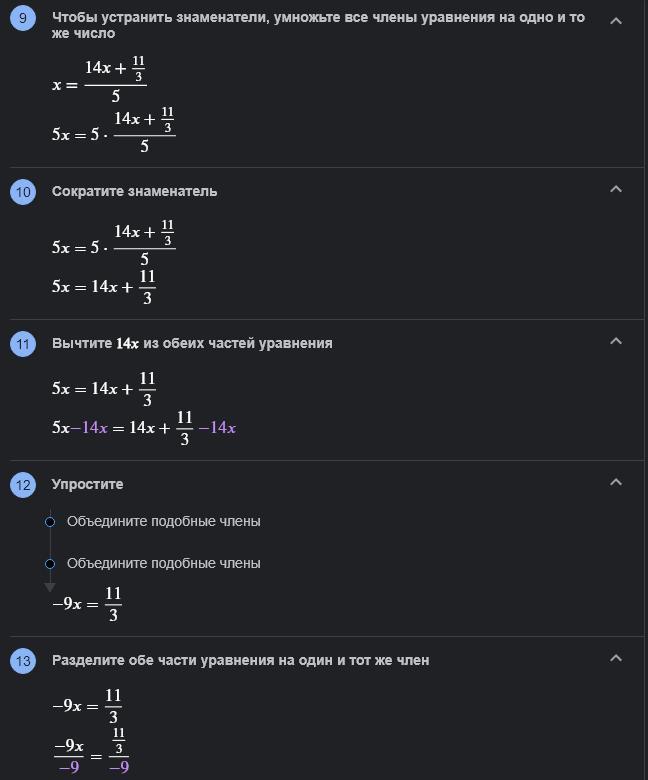Collapse the Упростите step chevron
Image resolution: width=648 pixels, height=780 pixels.
(x=616, y=482)
